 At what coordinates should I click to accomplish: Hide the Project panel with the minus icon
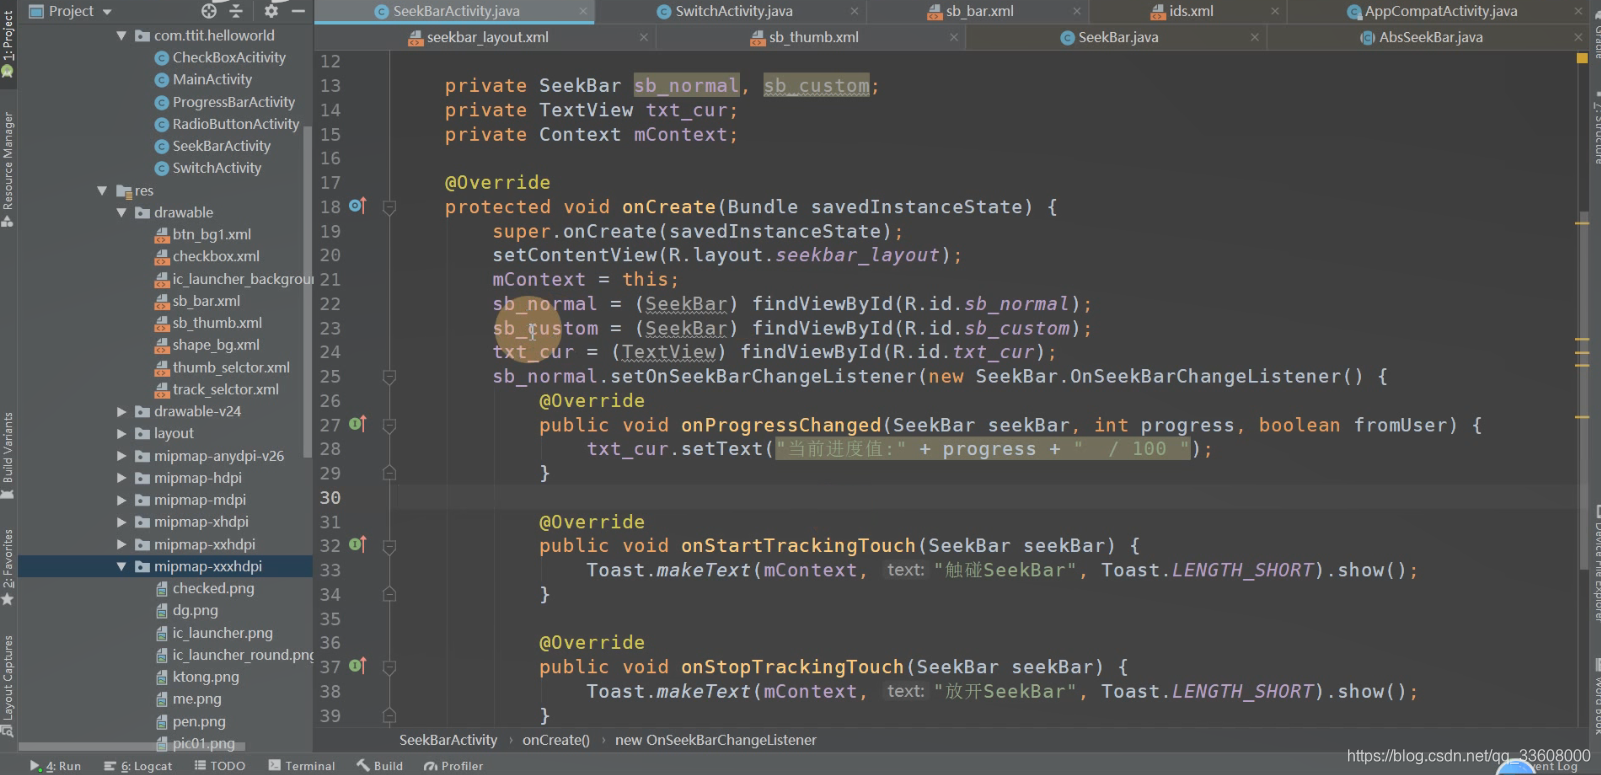(x=298, y=11)
